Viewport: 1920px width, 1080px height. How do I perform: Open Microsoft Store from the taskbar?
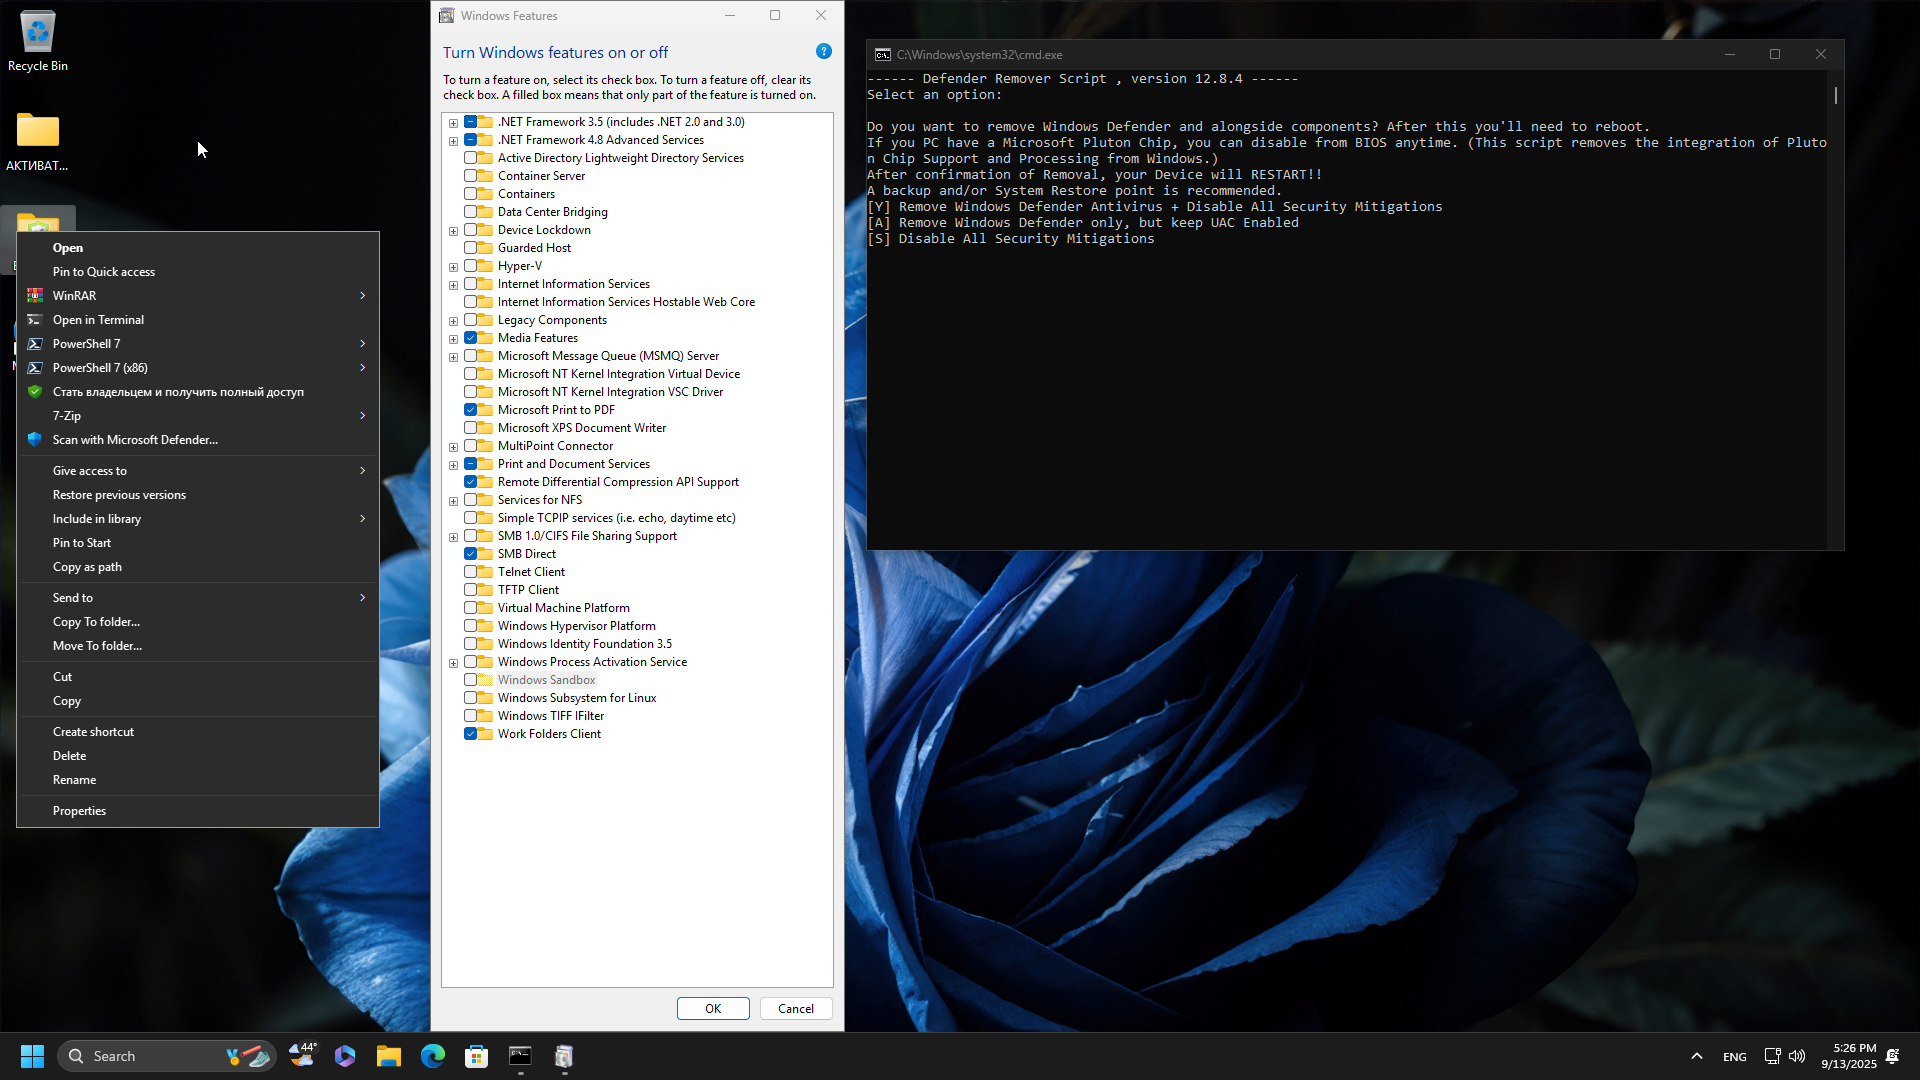click(477, 1056)
